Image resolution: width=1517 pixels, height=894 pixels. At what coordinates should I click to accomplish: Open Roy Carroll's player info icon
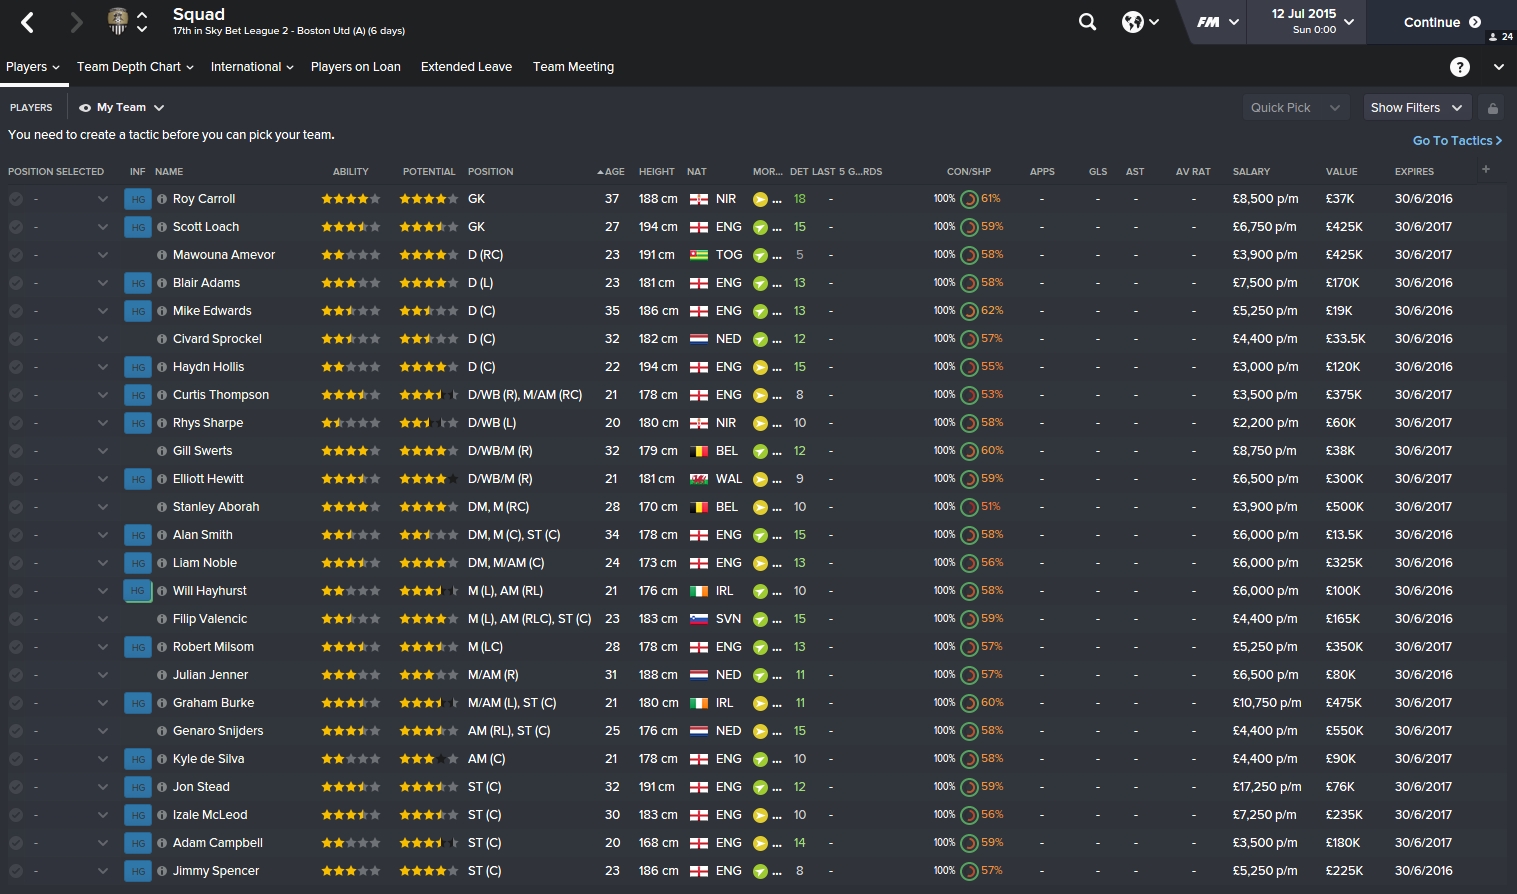click(162, 199)
